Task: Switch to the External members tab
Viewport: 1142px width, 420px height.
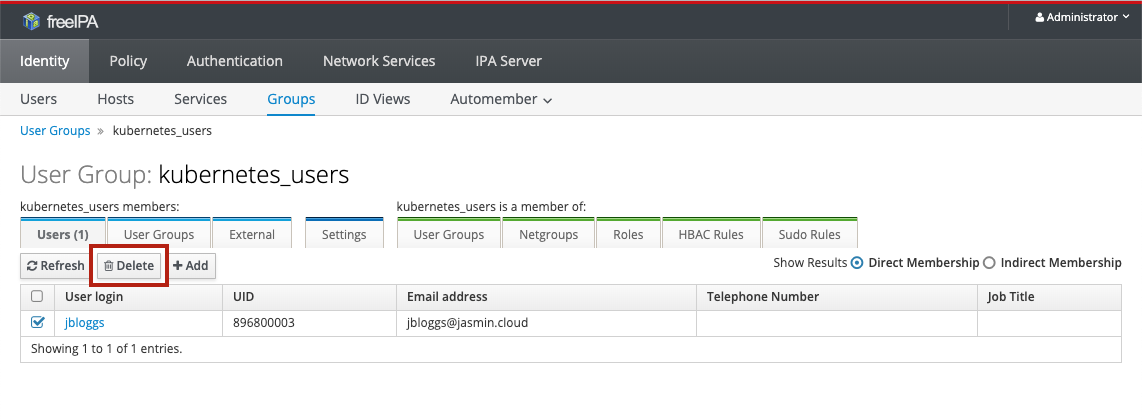Action: click(x=252, y=234)
